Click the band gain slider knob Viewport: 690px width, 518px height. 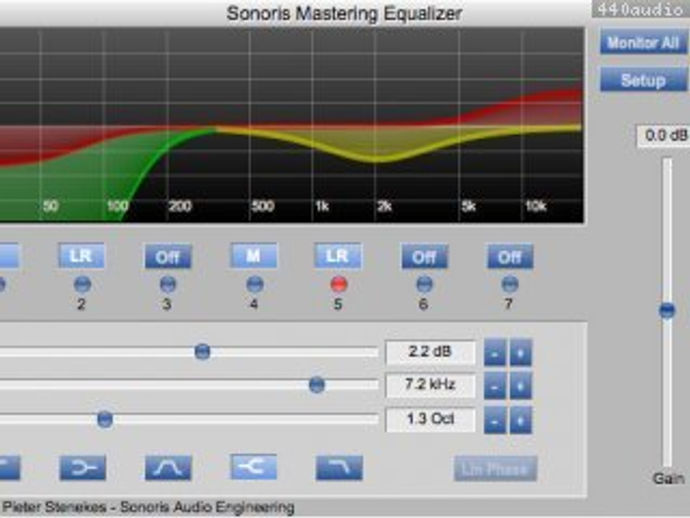coord(202,351)
